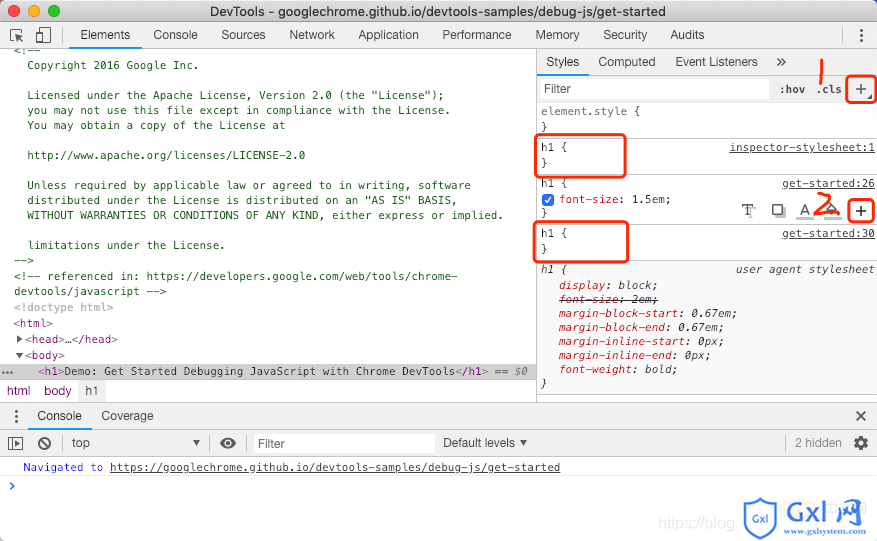Open the console drawer three-dot menu
Image resolution: width=877 pixels, height=541 pixels.
pyautogui.click(x=16, y=416)
